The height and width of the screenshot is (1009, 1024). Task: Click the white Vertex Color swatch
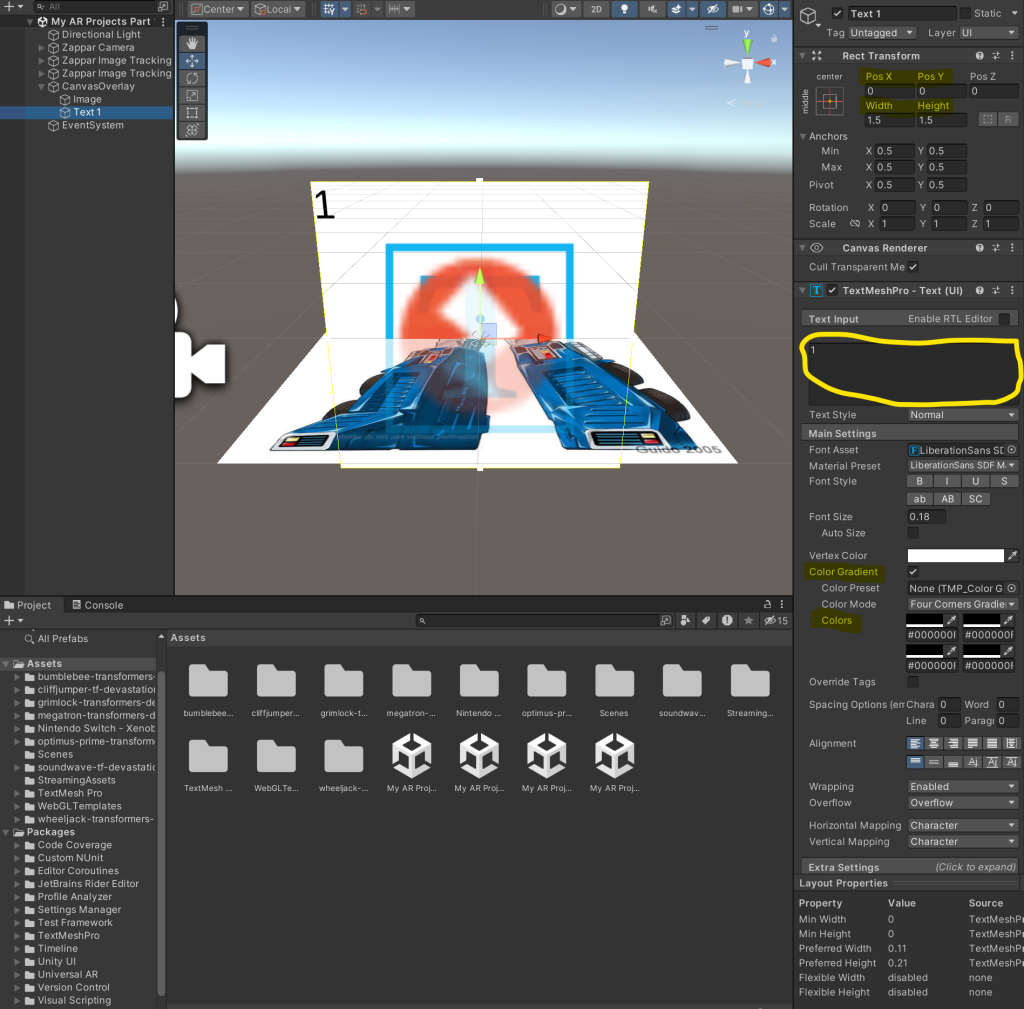[955, 556]
